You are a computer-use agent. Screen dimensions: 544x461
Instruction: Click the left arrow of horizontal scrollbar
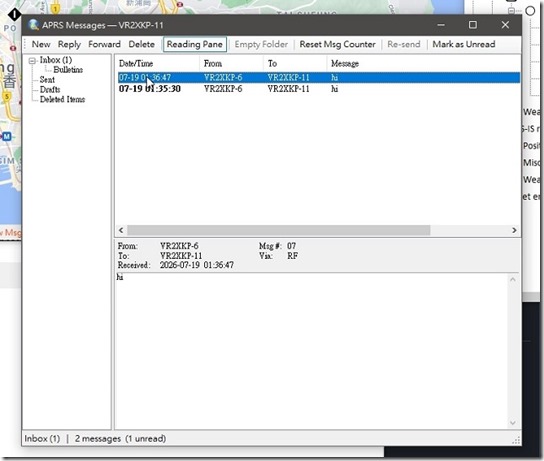(x=121, y=230)
